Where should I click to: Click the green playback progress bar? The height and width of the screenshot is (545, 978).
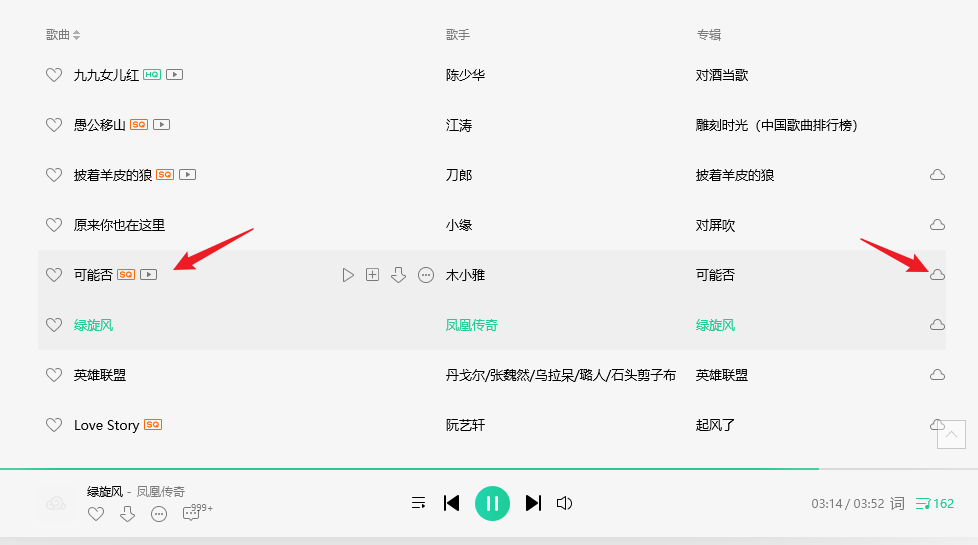point(409,468)
